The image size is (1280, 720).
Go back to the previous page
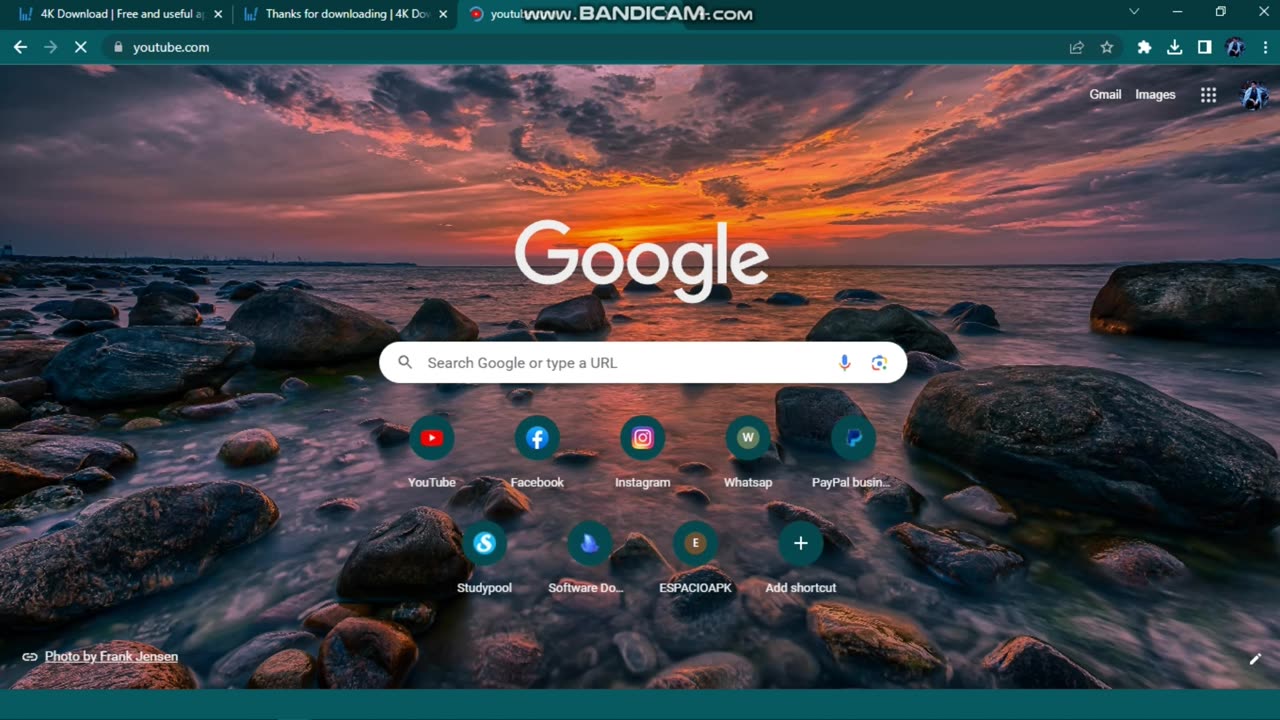[21, 47]
